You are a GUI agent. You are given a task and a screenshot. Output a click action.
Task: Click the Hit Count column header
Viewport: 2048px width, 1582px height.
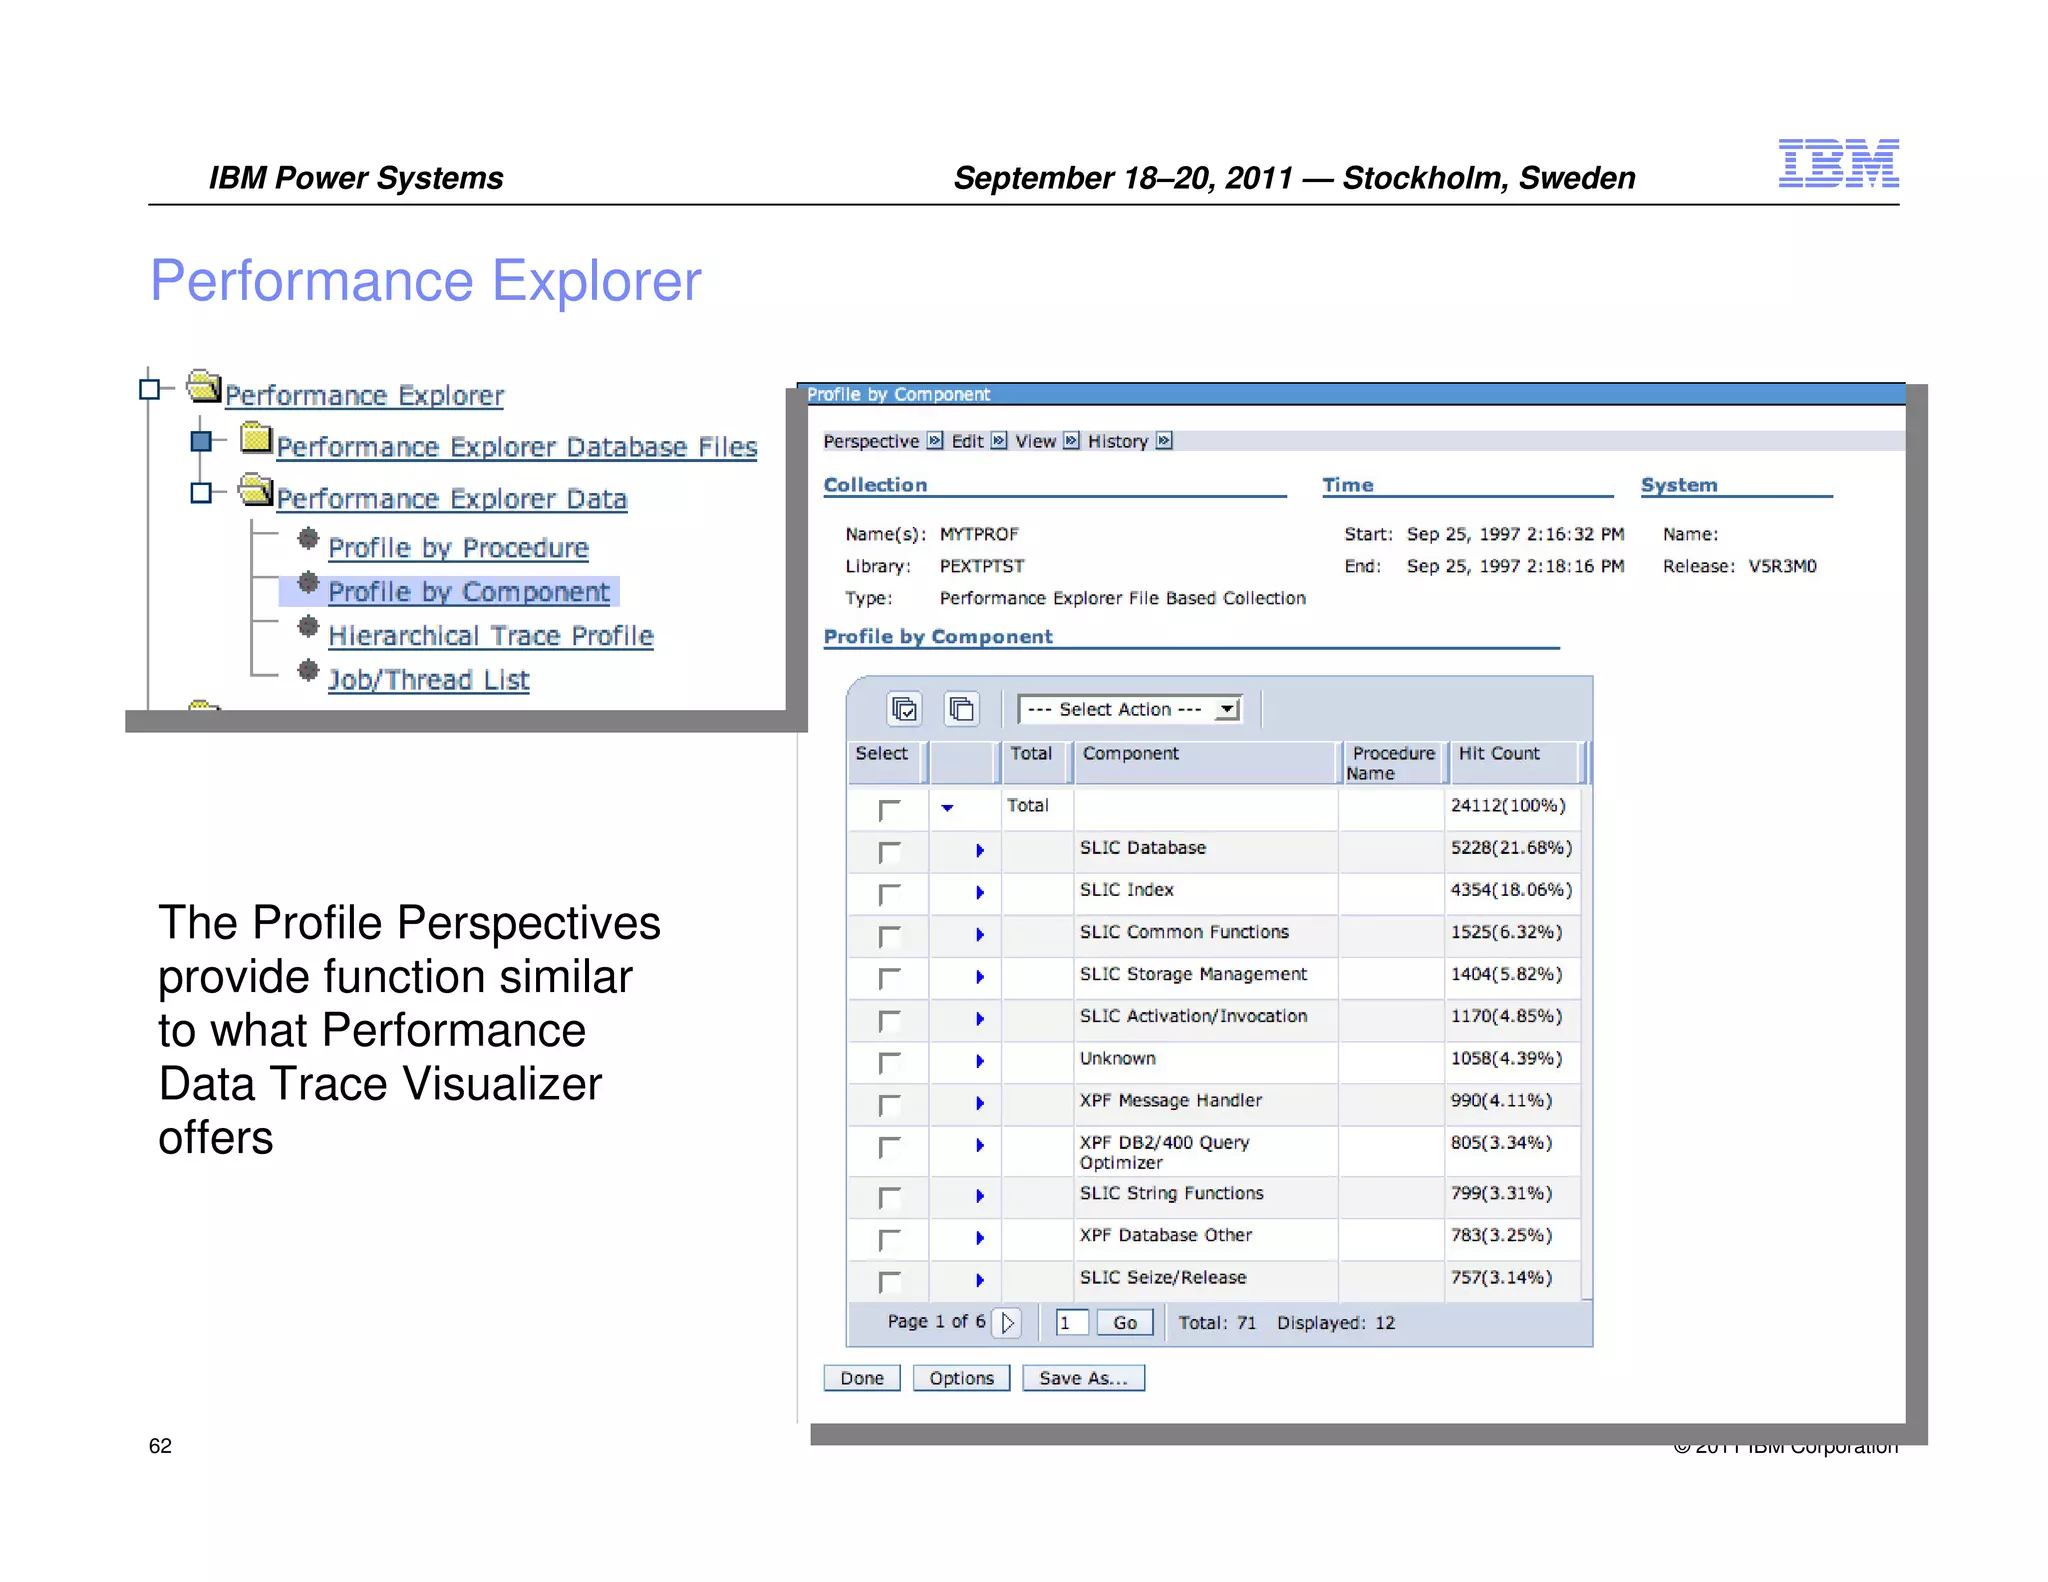click(1513, 763)
